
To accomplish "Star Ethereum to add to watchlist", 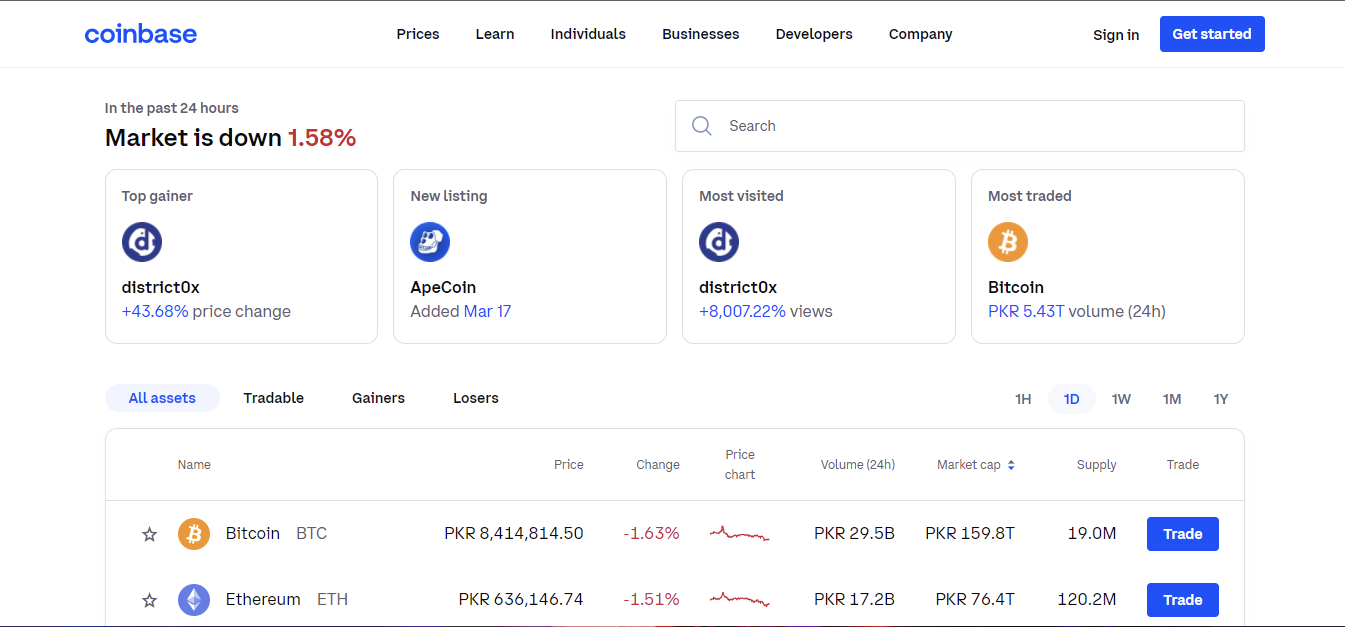I will [150, 600].
